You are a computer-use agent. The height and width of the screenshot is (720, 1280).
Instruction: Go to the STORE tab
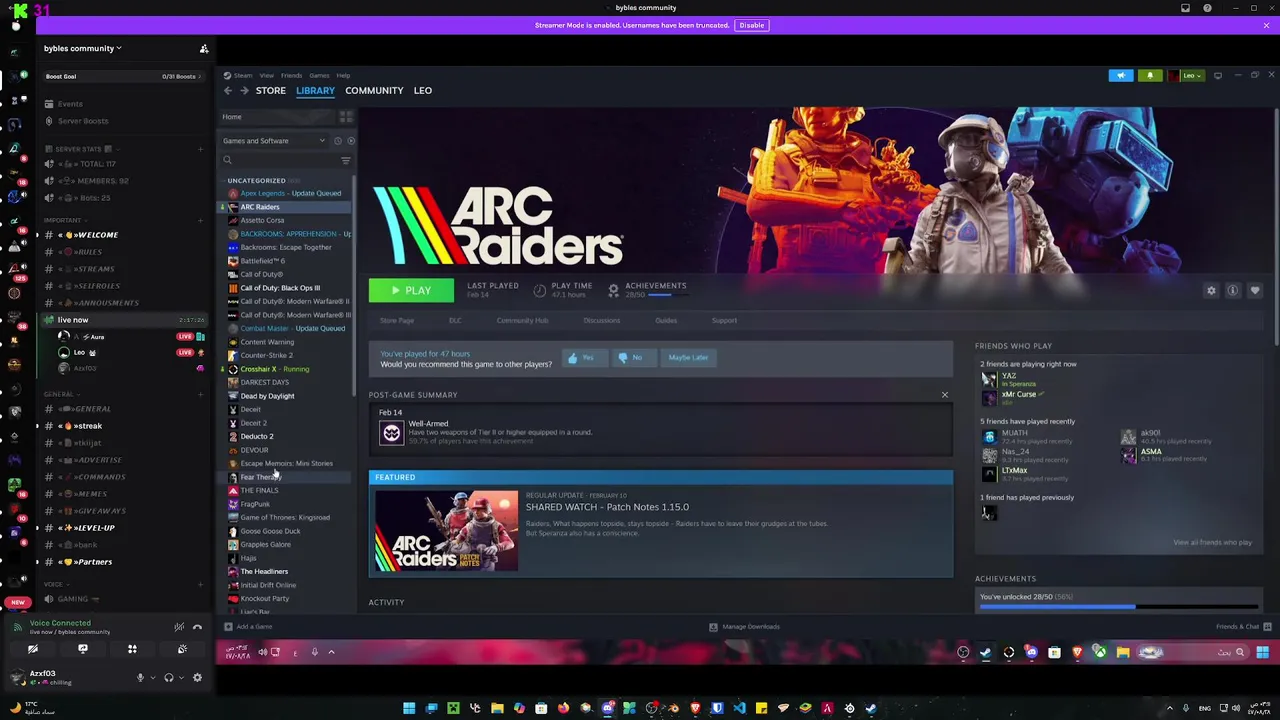[x=270, y=90]
